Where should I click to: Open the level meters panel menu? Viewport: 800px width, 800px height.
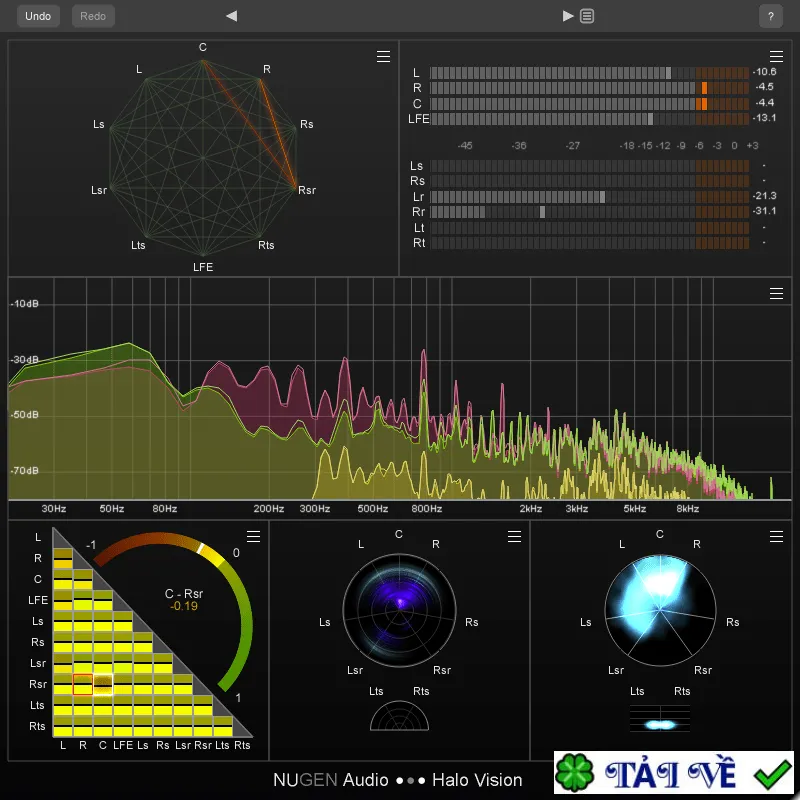(776, 56)
